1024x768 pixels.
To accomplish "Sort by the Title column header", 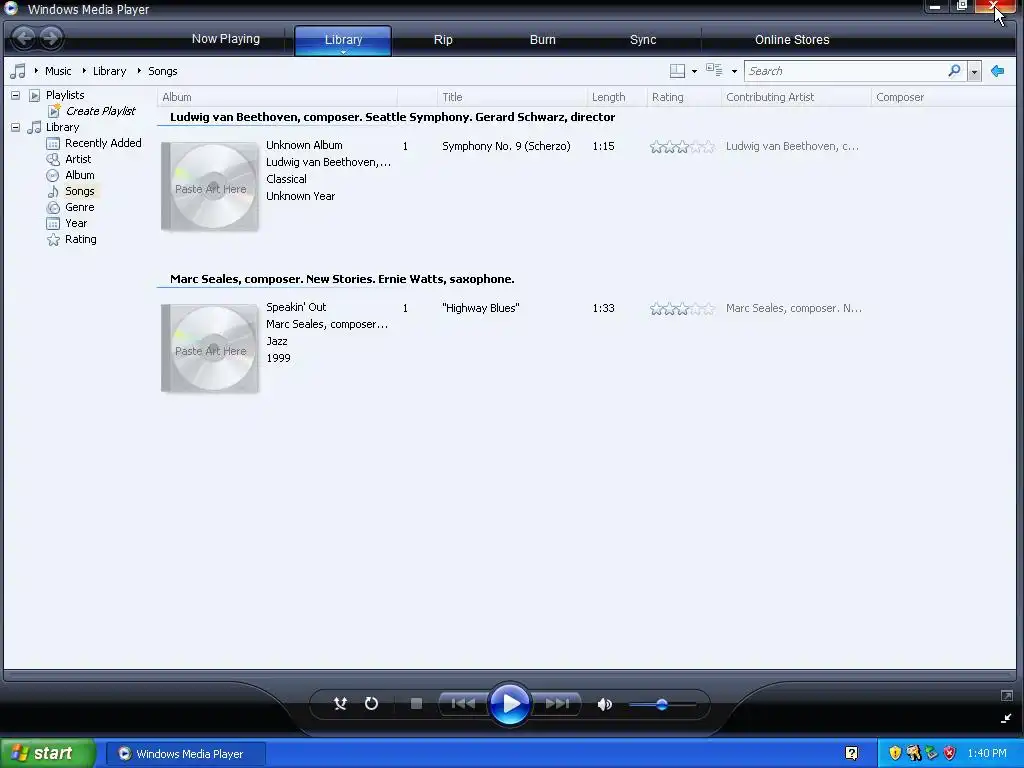I will [x=512, y=97].
